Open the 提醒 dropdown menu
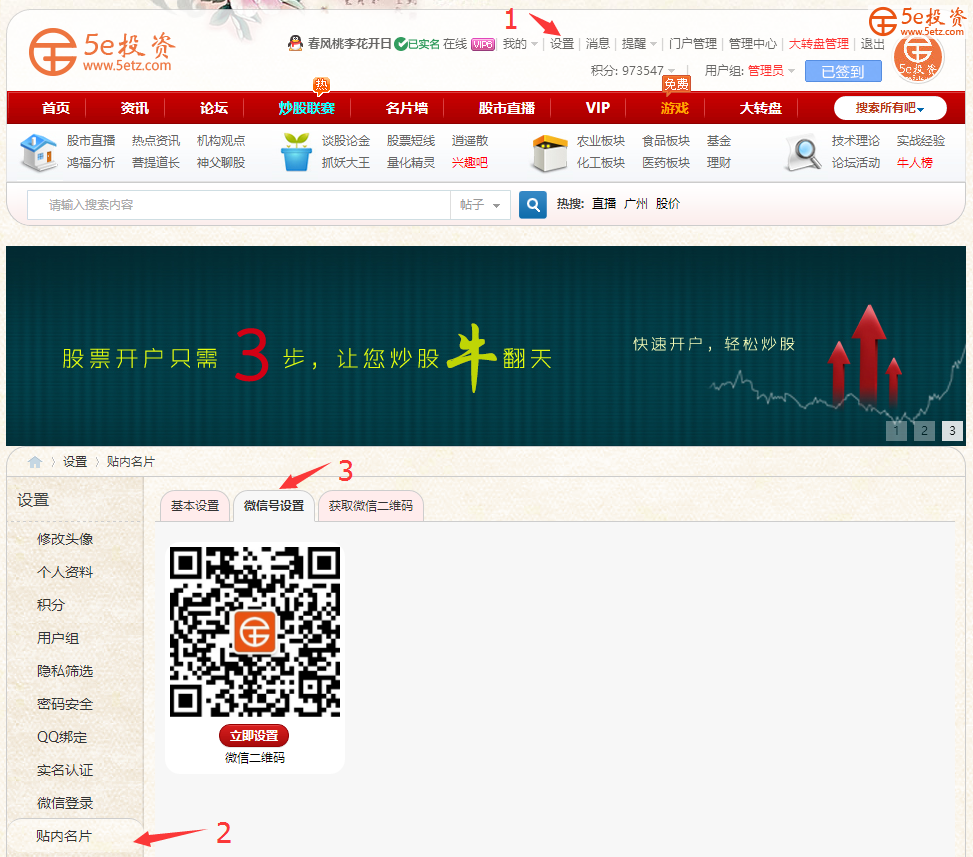Screen dimensions: 973x857 tap(639, 44)
